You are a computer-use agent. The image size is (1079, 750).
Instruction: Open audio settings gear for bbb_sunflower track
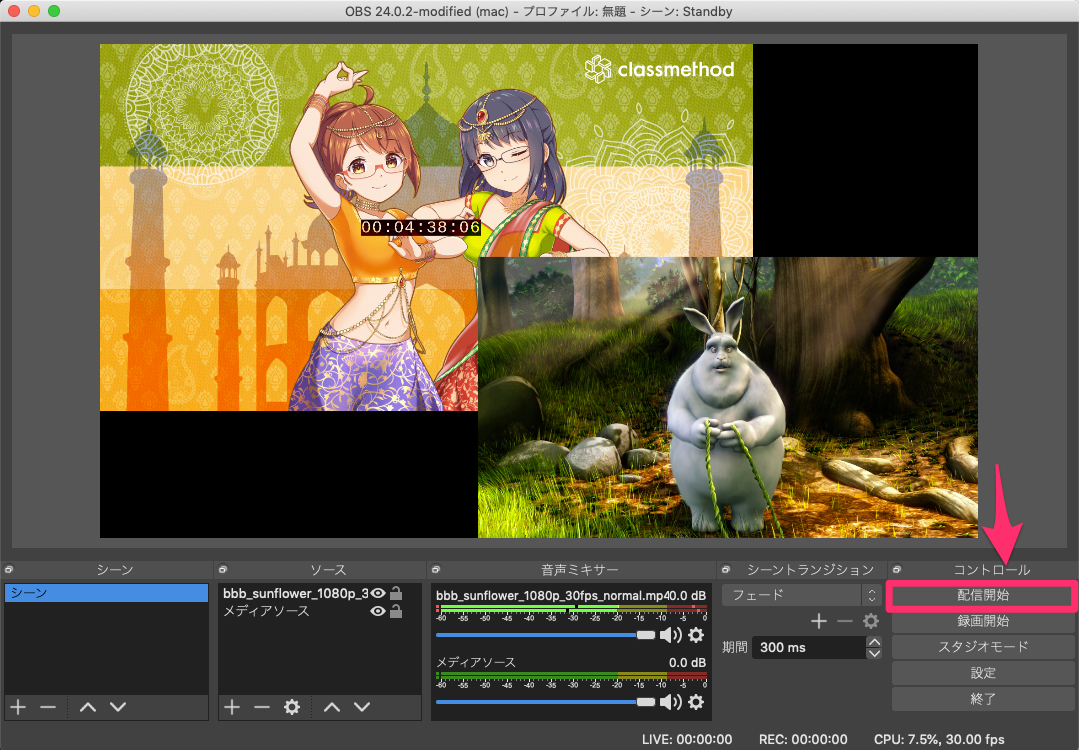click(x=696, y=635)
